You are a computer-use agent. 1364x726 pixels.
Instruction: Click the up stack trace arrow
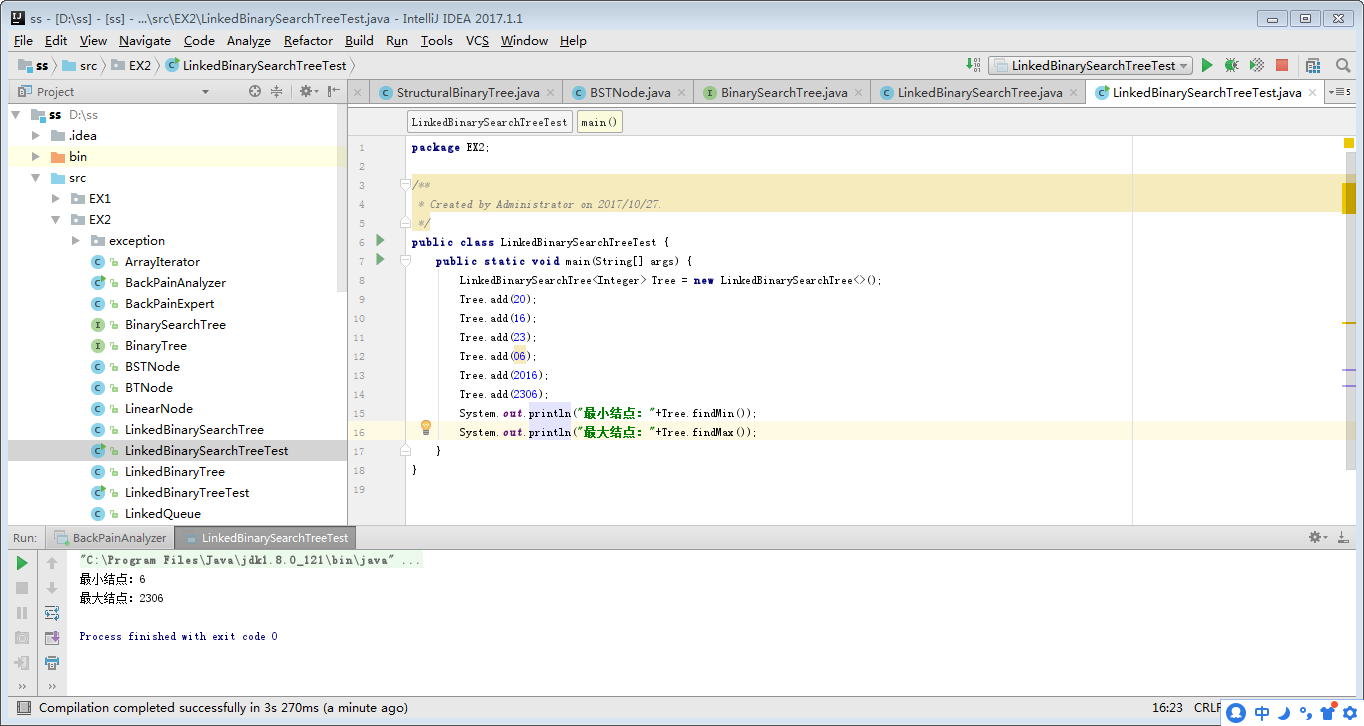pyautogui.click(x=52, y=563)
